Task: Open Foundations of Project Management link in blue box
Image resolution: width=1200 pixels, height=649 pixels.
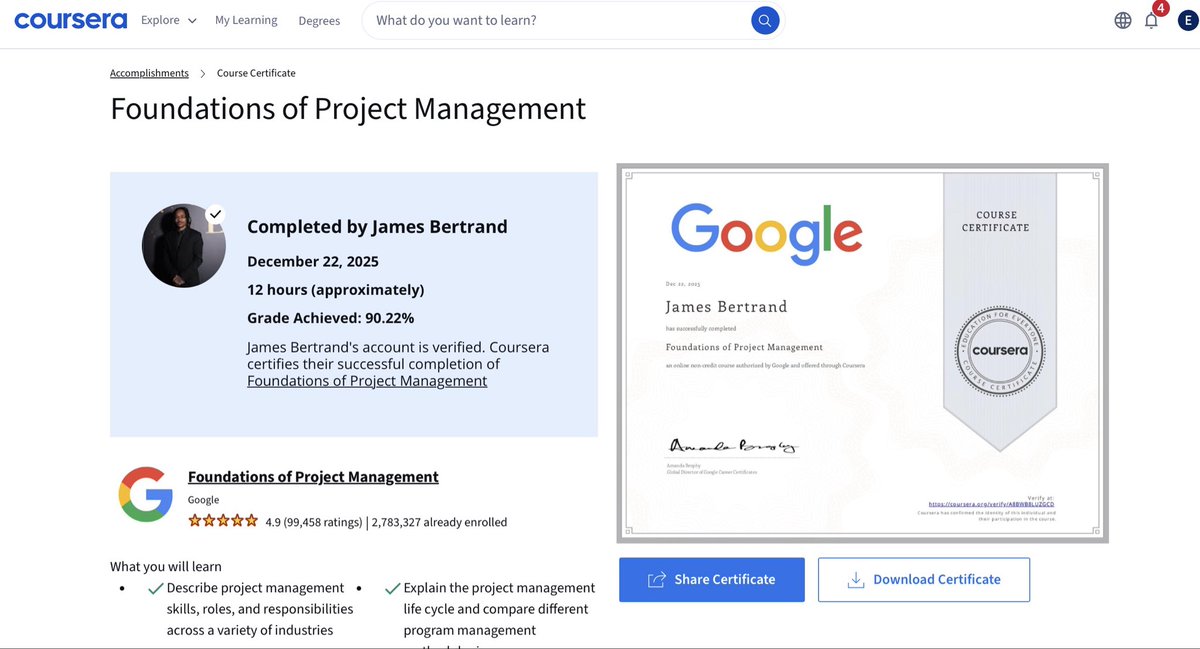Action: point(367,381)
